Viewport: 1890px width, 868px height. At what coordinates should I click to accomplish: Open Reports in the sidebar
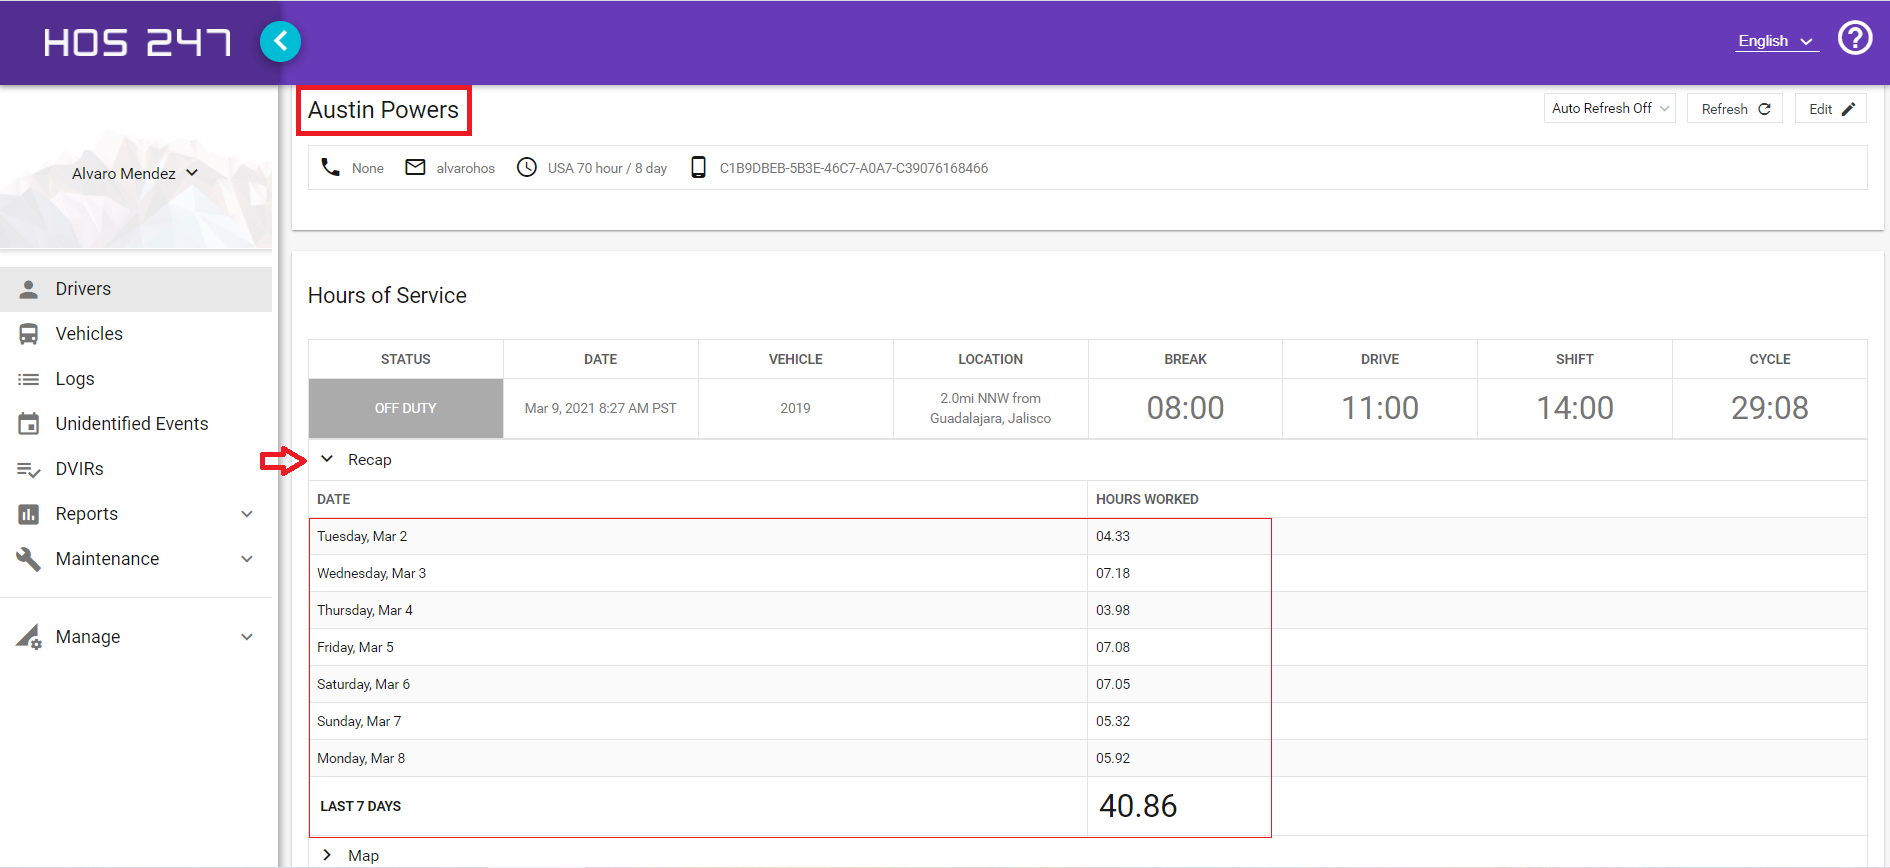click(x=136, y=514)
